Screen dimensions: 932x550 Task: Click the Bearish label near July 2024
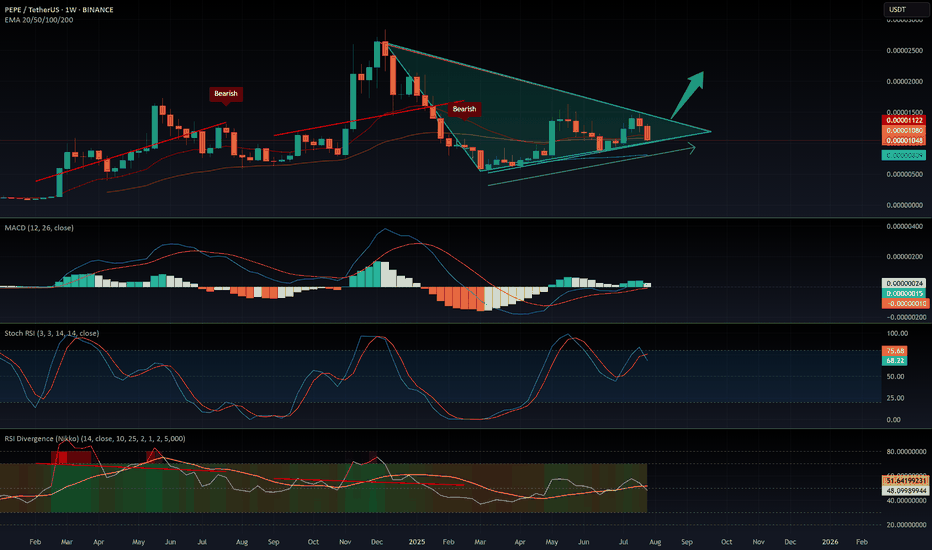click(x=226, y=93)
